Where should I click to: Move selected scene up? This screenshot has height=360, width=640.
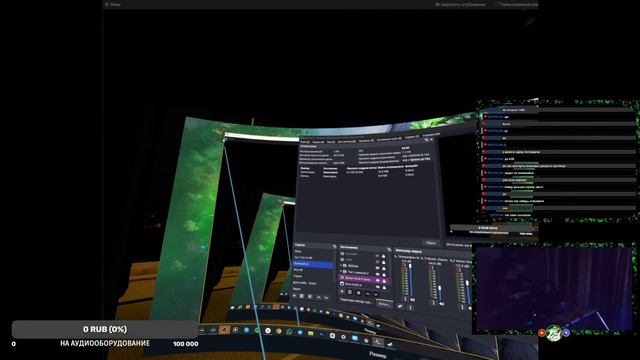click(318, 297)
